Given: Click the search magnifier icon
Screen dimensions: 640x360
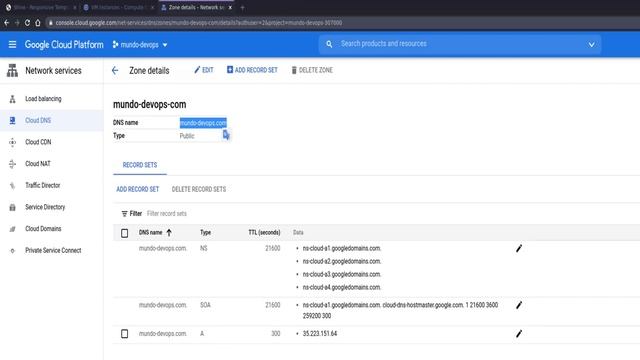Looking at the screenshot, I should point(329,44).
